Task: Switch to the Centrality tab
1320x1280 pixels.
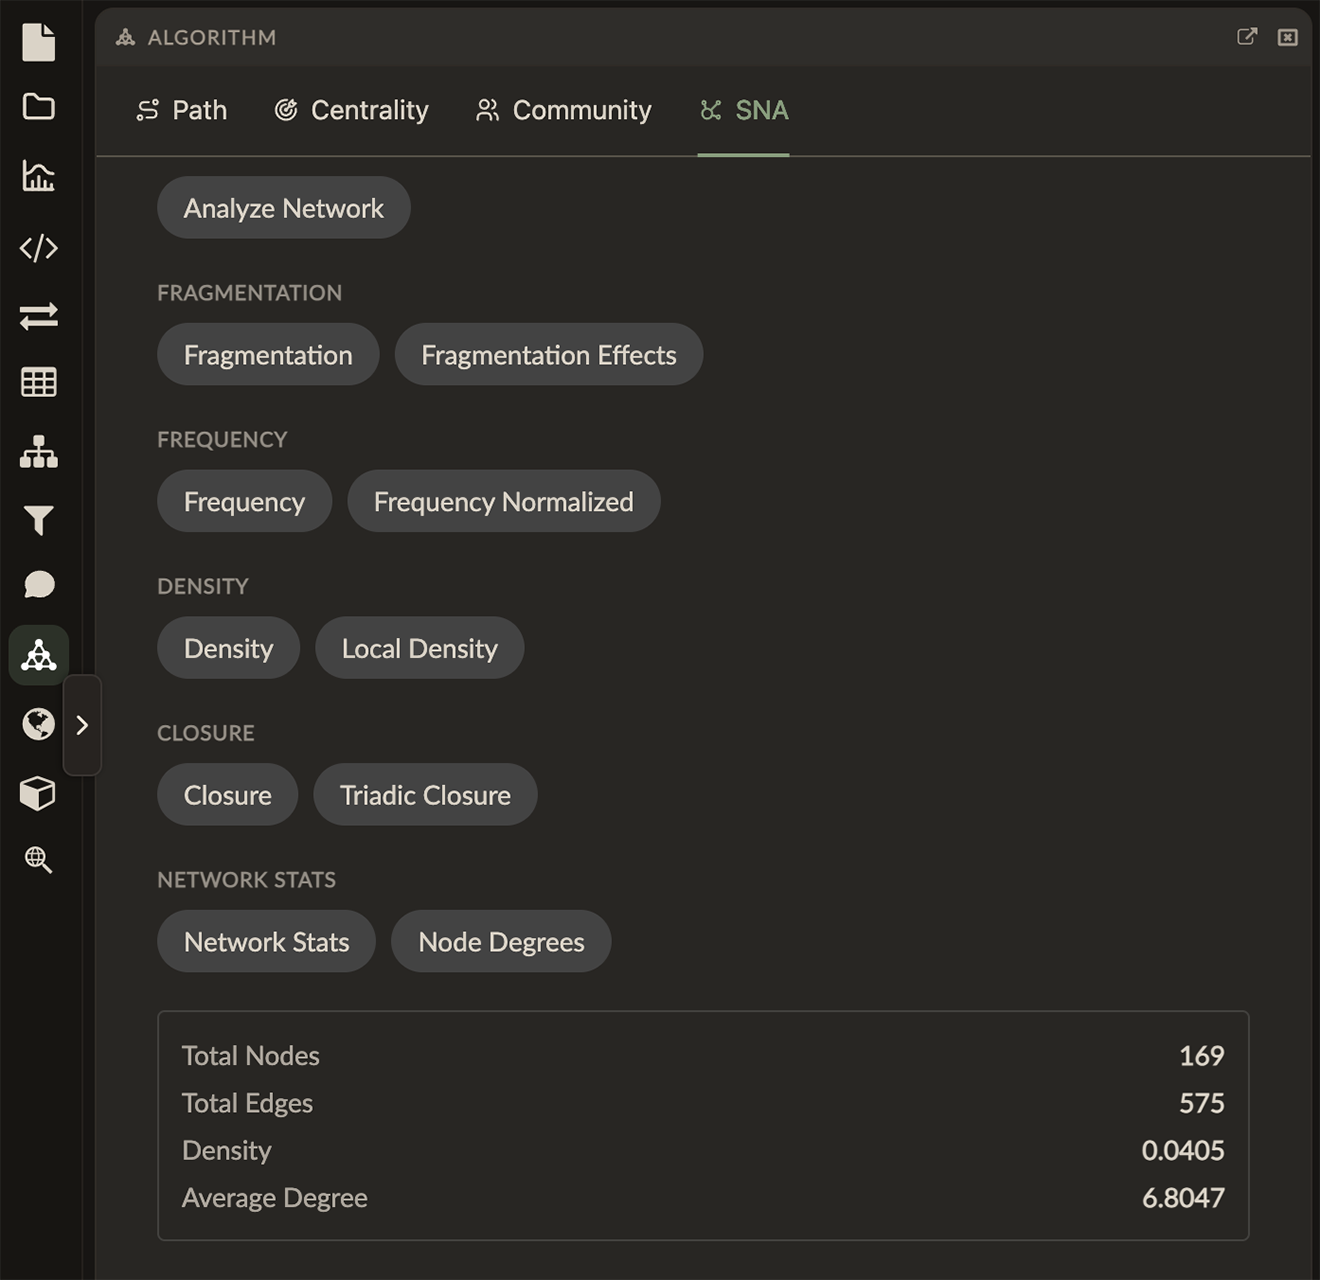Action: point(352,110)
